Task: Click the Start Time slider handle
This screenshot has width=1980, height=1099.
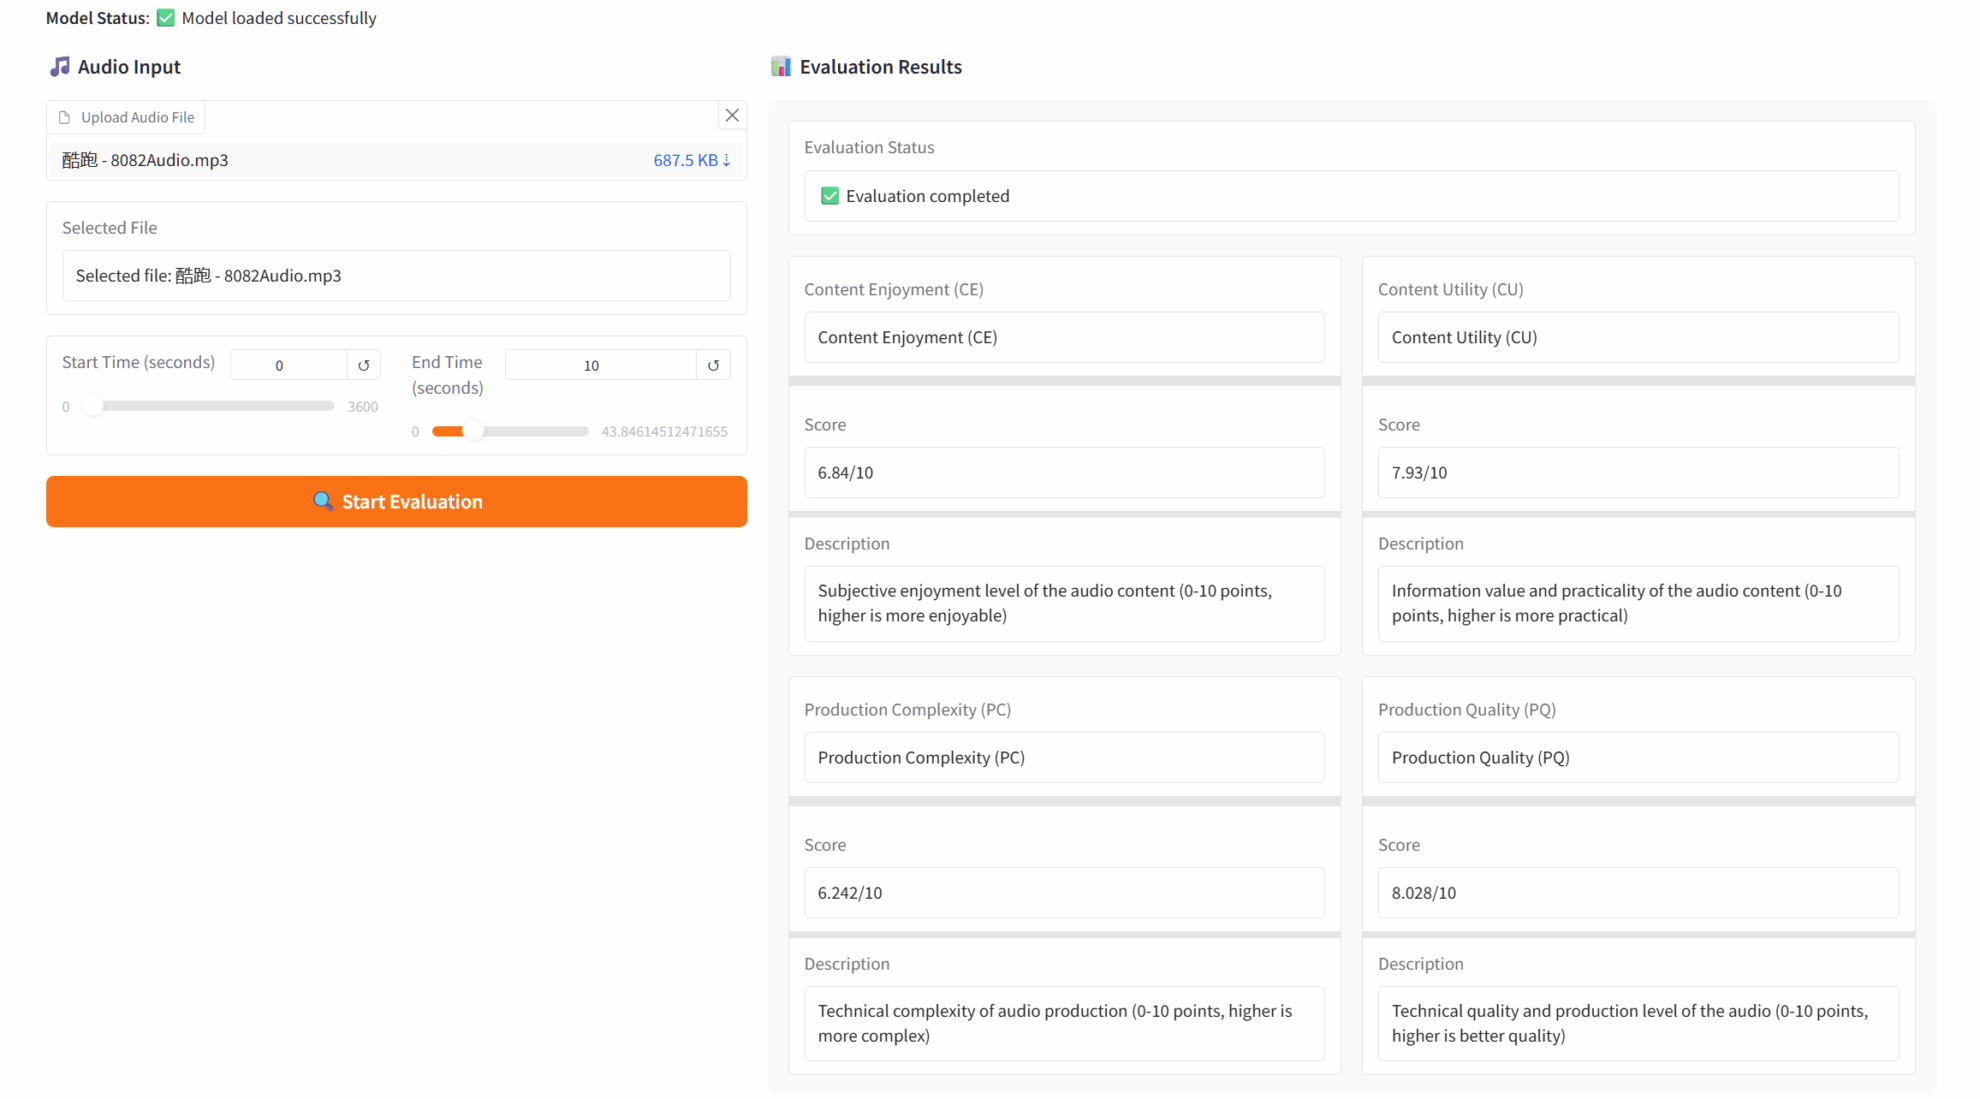Action: click(92, 406)
